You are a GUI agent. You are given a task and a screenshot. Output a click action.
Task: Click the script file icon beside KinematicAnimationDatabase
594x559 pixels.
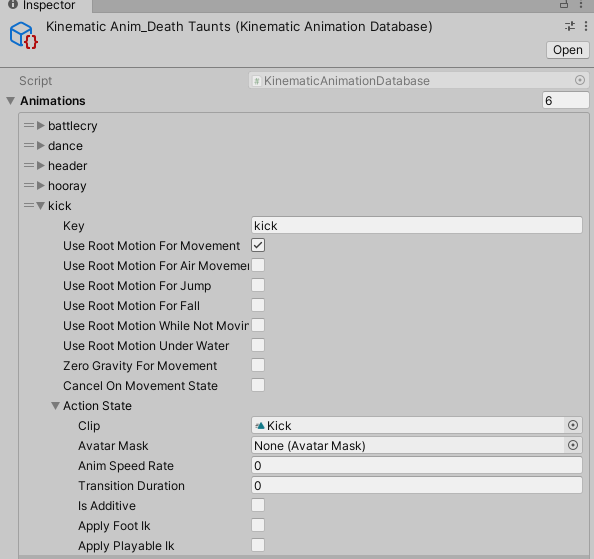tap(257, 81)
